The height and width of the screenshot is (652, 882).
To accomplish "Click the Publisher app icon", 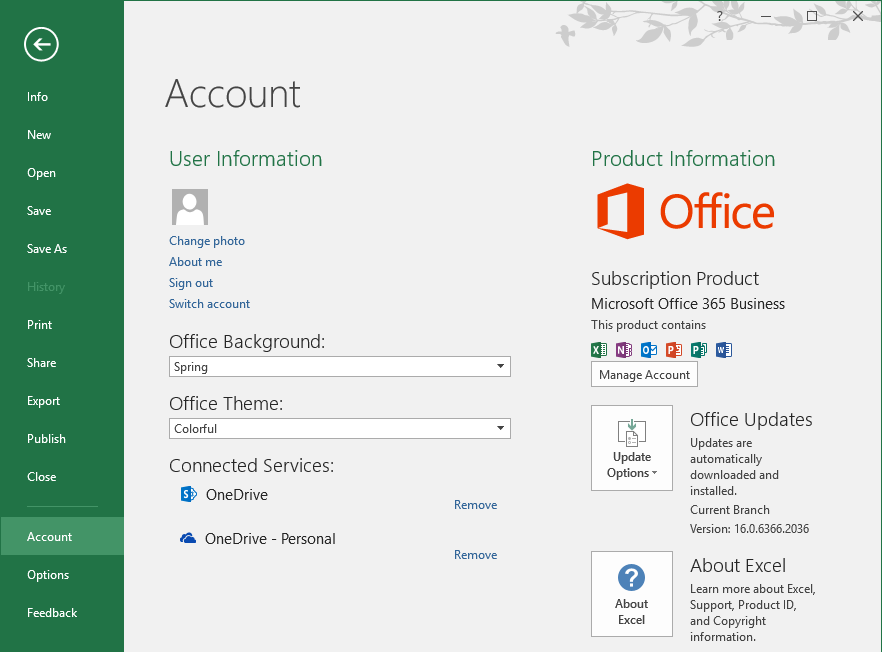I will point(699,350).
